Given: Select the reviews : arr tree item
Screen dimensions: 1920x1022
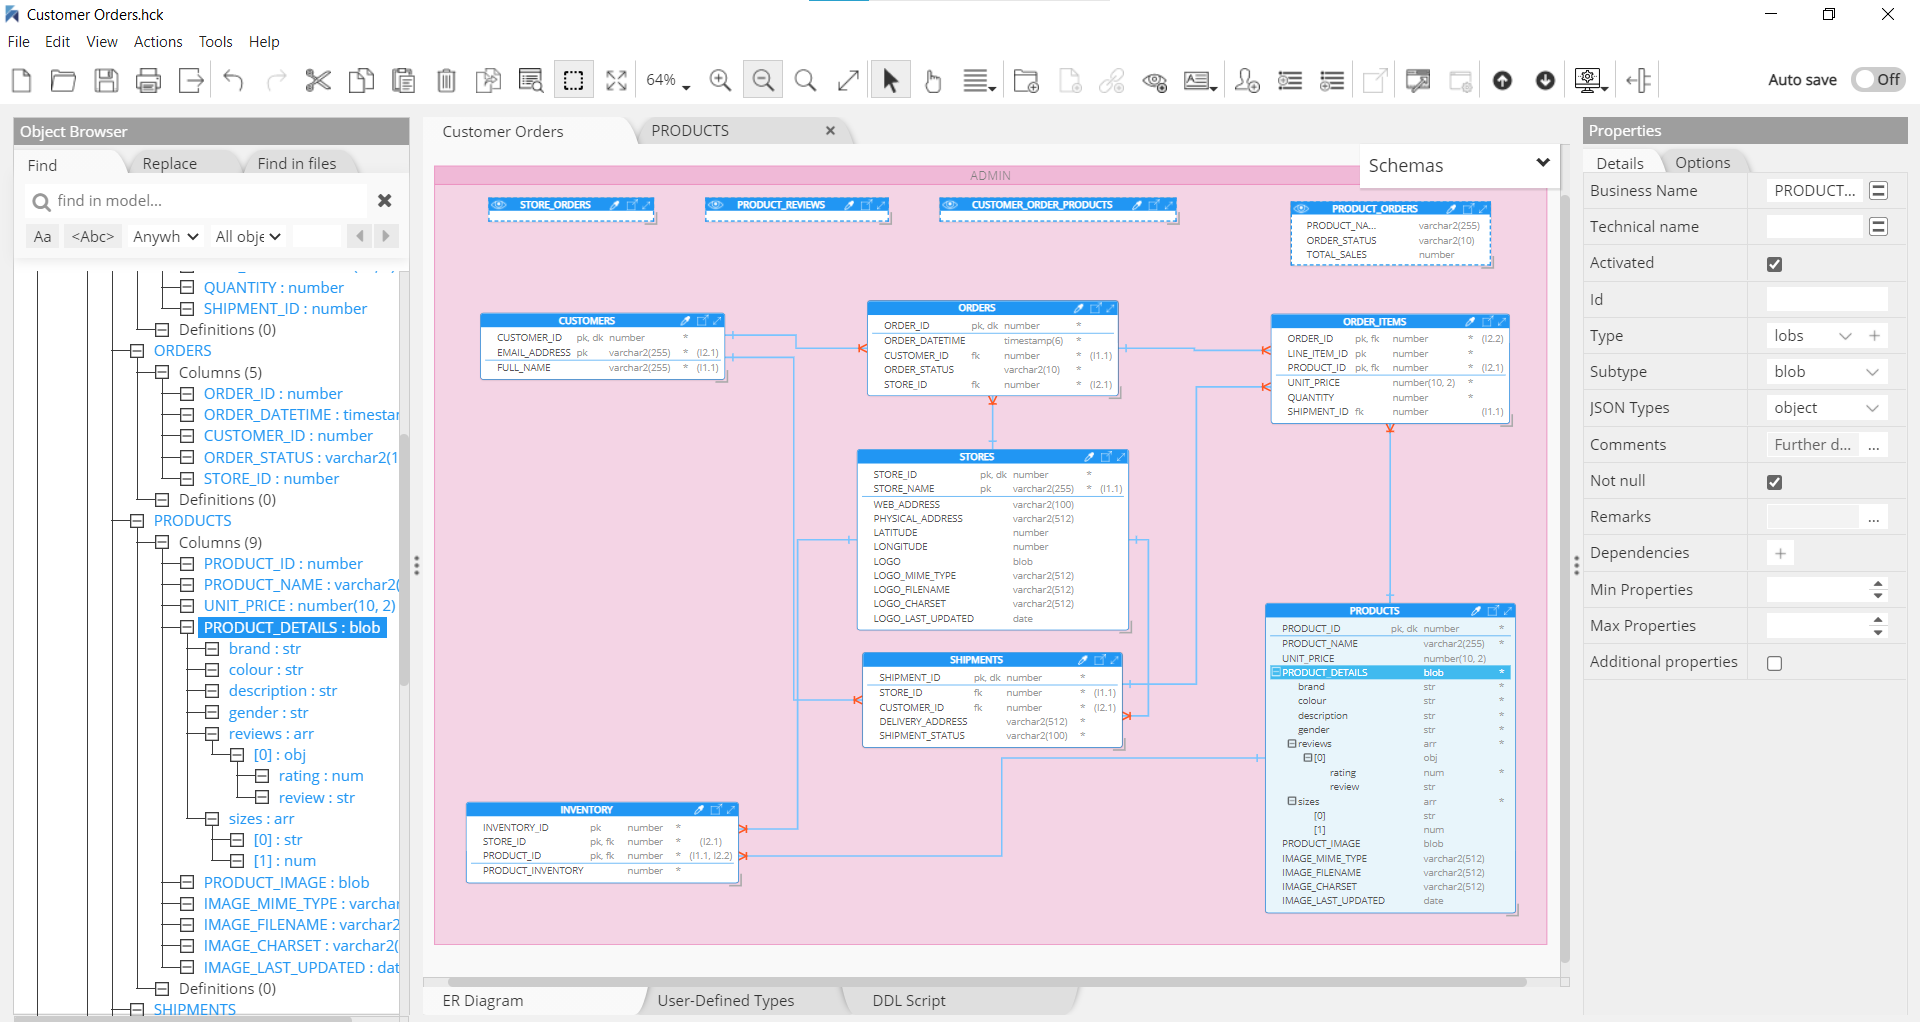Looking at the screenshot, I should point(271,734).
